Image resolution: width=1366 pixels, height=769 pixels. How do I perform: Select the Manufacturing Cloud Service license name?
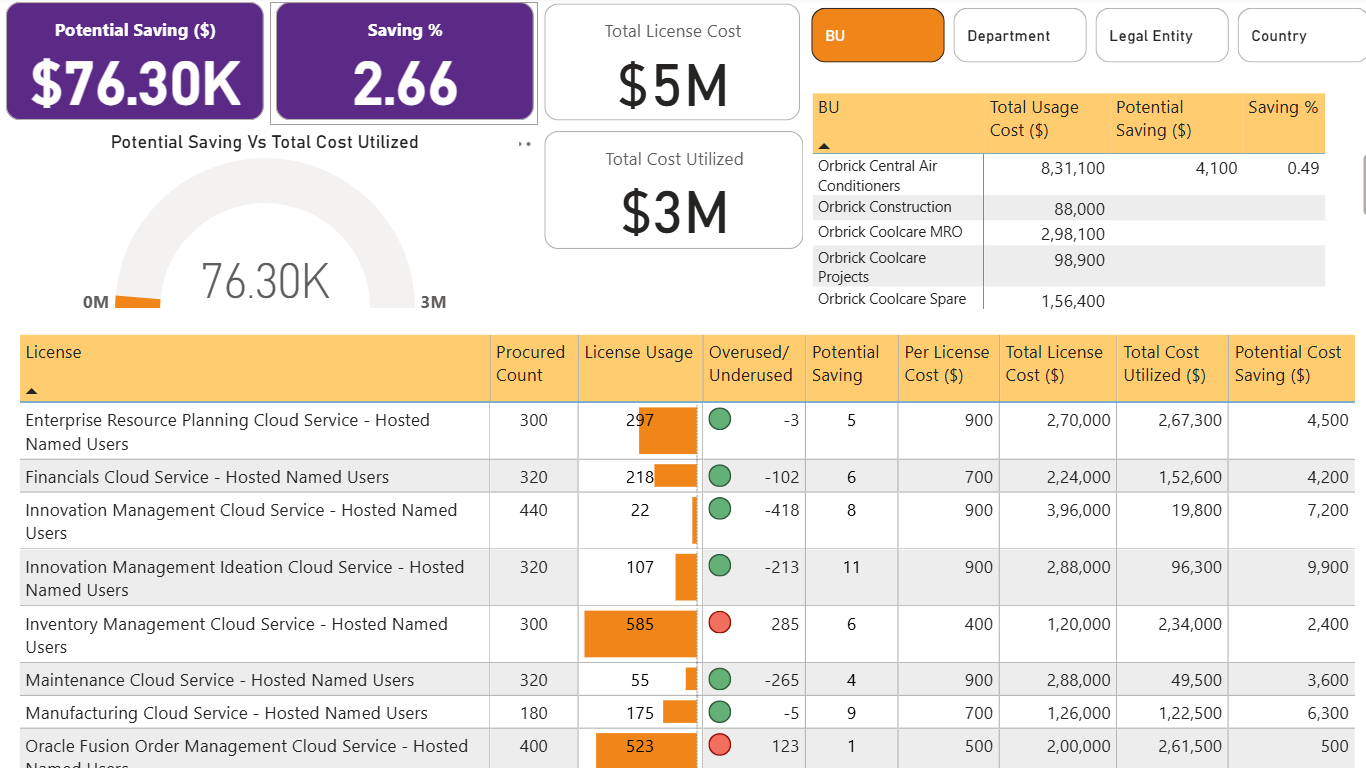(x=226, y=713)
